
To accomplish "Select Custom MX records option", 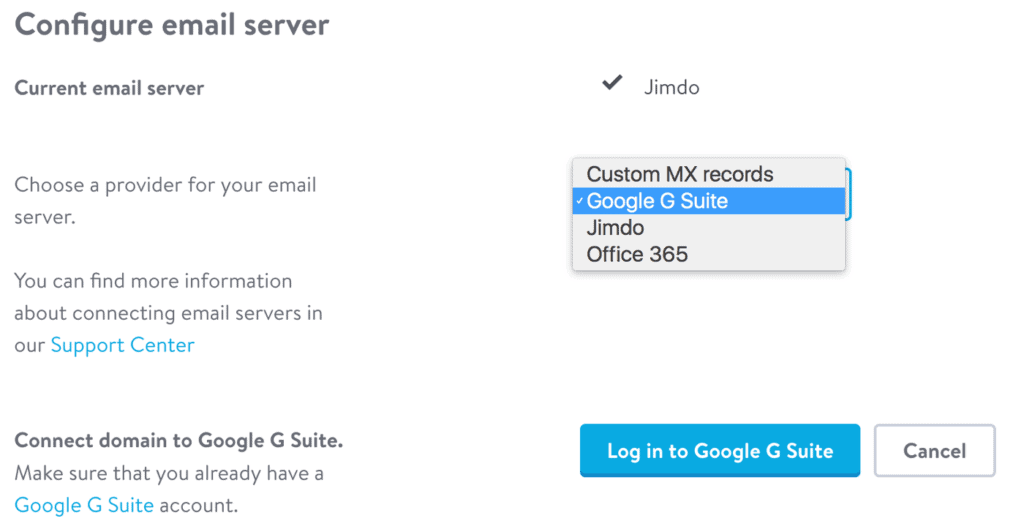I will 709,174.
